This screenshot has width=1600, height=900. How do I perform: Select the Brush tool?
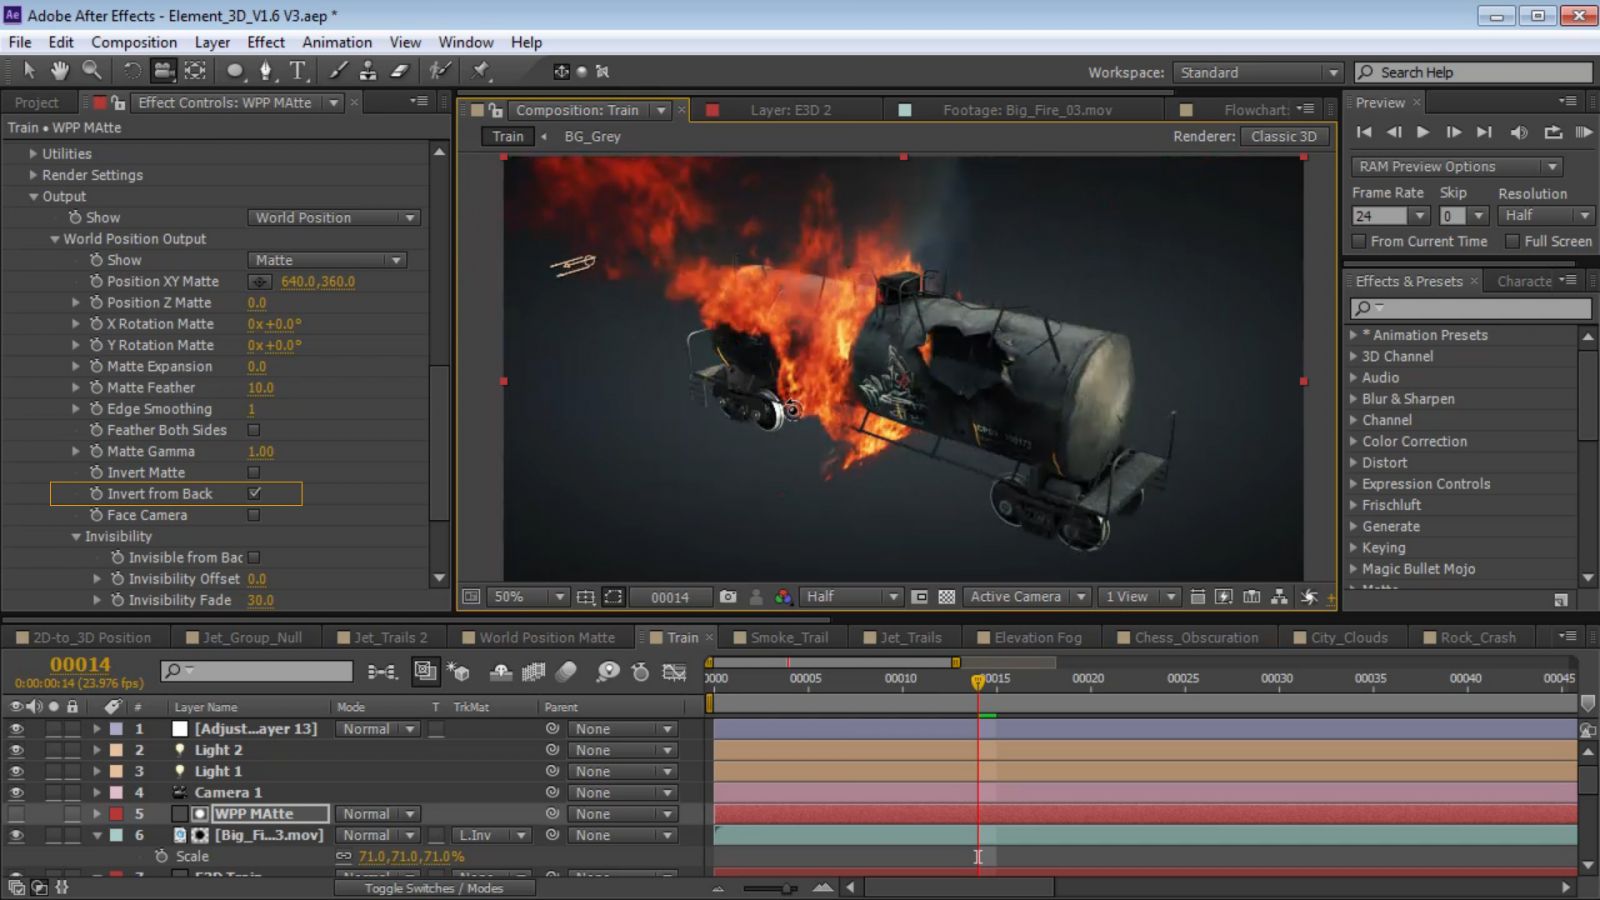tap(339, 71)
